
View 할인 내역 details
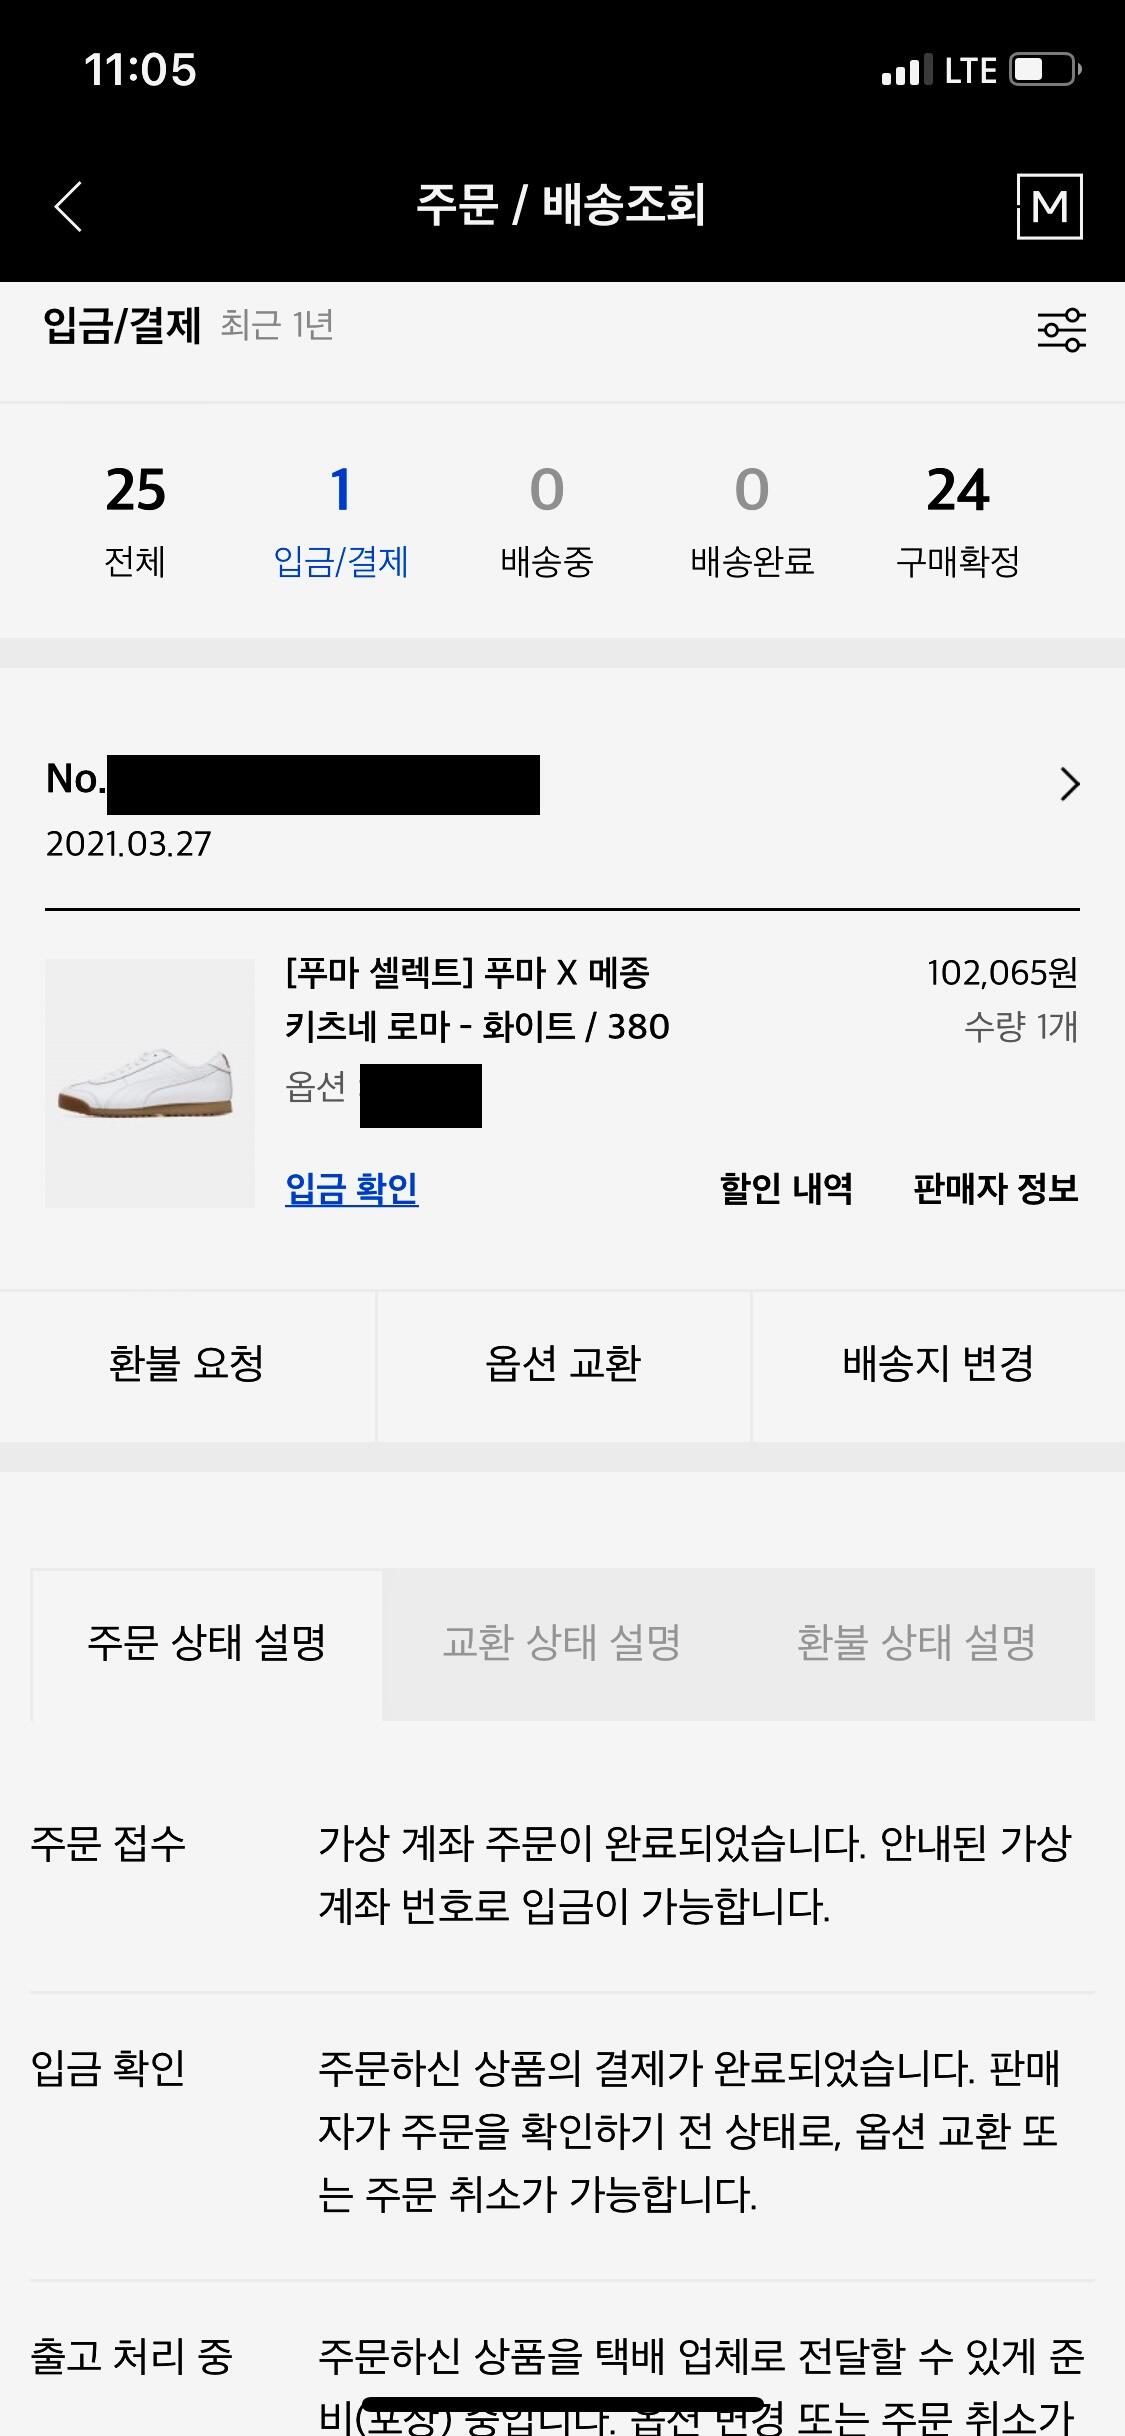point(786,1188)
